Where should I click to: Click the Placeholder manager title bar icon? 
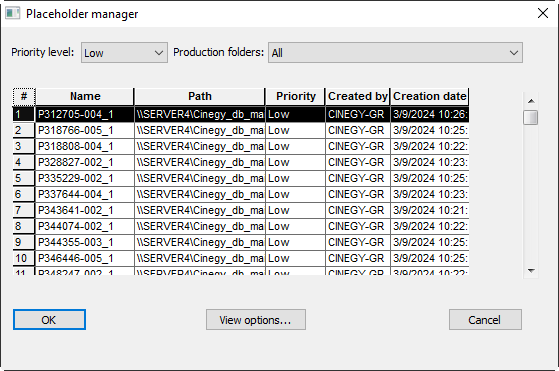[12, 14]
